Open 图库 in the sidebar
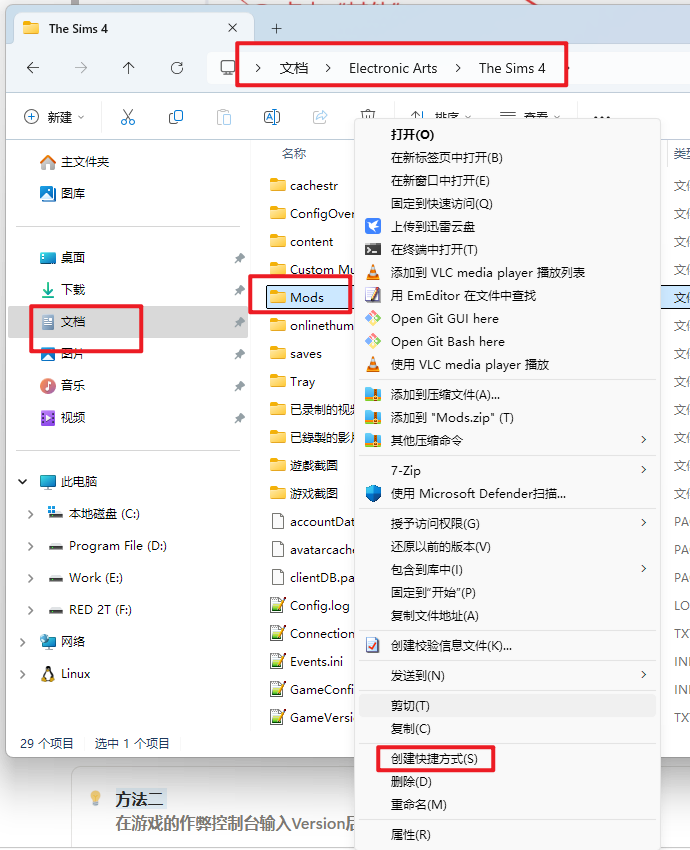The height and width of the screenshot is (850, 690). pyautogui.click(x=62, y=193)
